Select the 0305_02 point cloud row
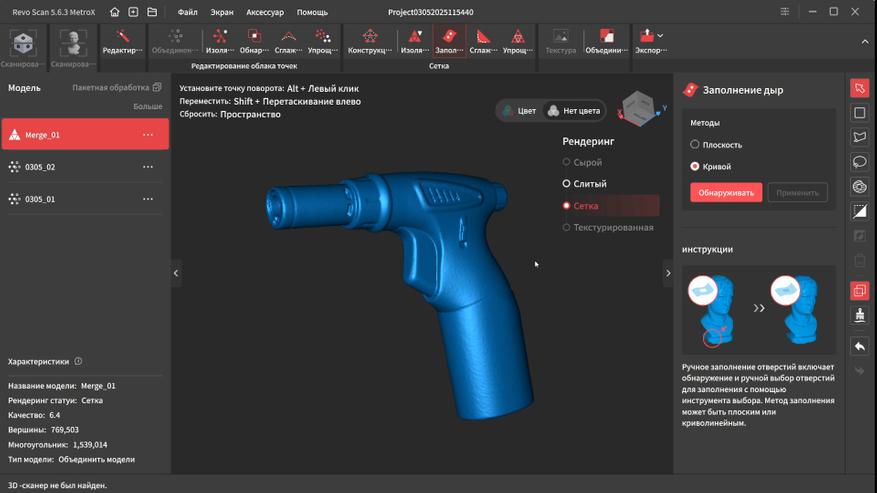 pos(85,167)
